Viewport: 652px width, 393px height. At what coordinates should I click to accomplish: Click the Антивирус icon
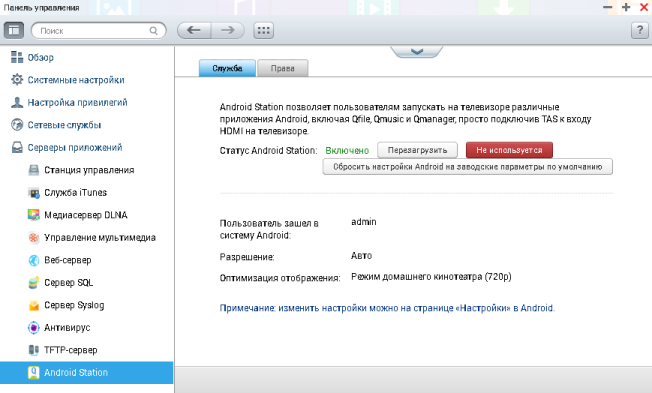[x=34, y=327]
